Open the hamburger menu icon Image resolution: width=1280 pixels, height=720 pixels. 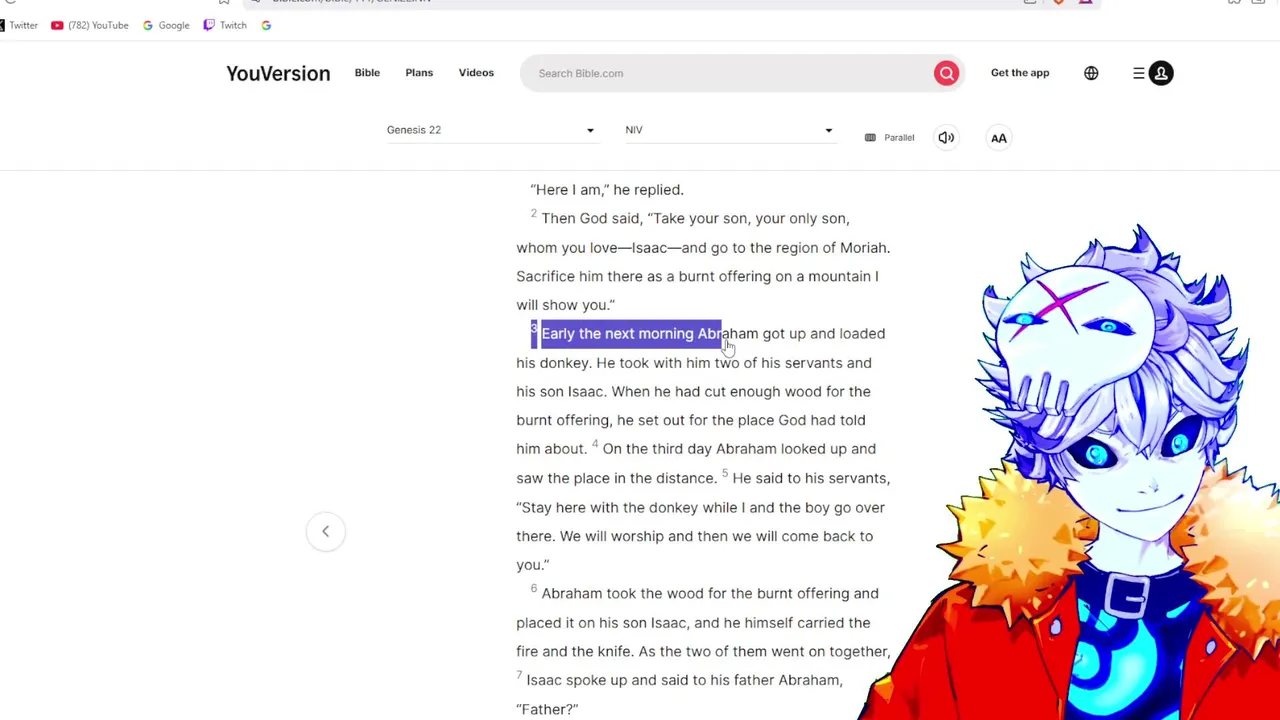(1138, 73)
